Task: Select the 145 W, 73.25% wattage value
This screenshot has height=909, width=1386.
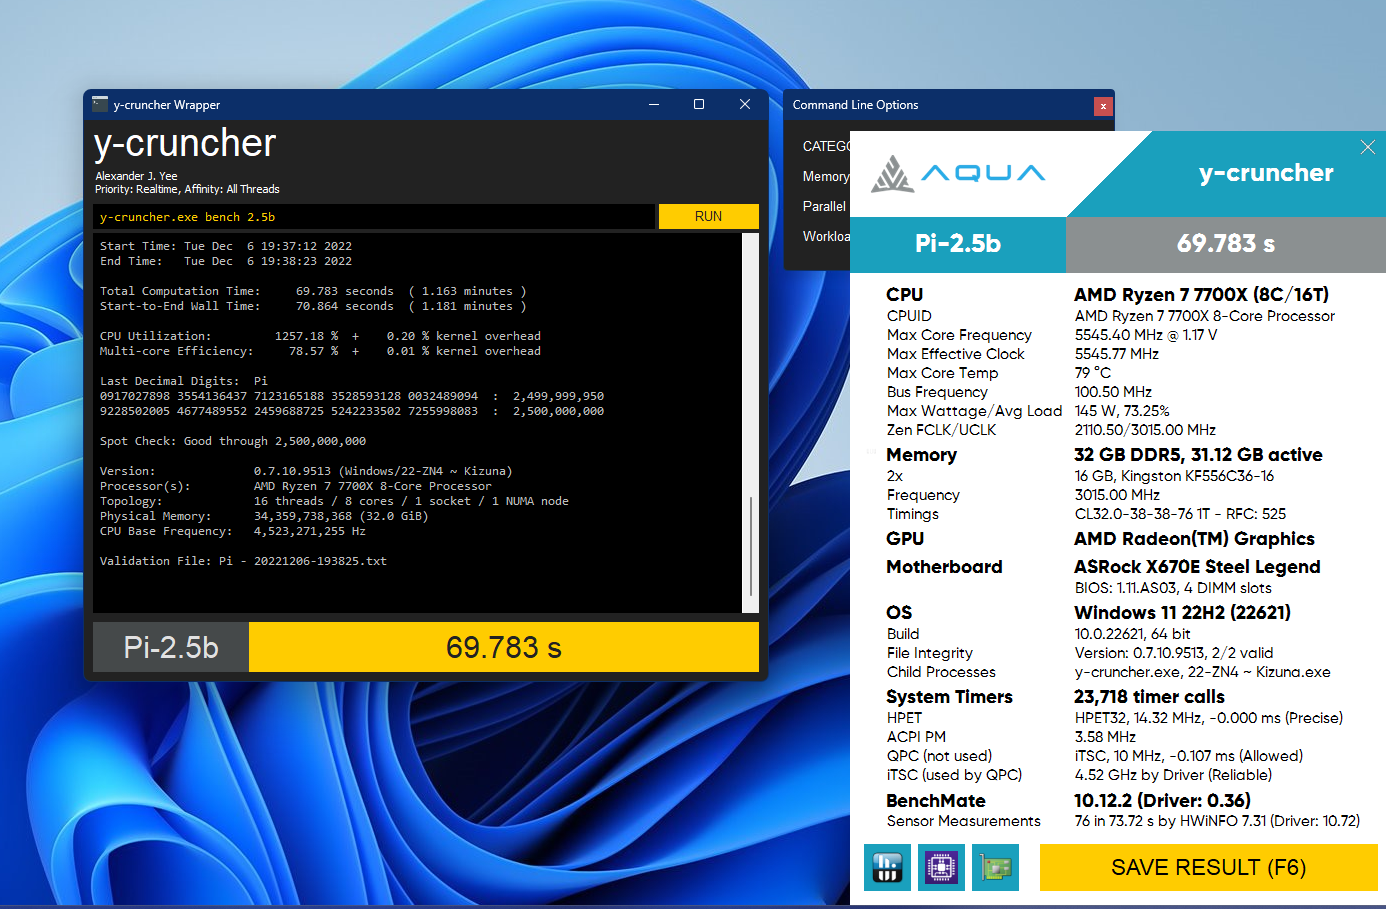Action: pyautogui.click(x=1122, y=411)
